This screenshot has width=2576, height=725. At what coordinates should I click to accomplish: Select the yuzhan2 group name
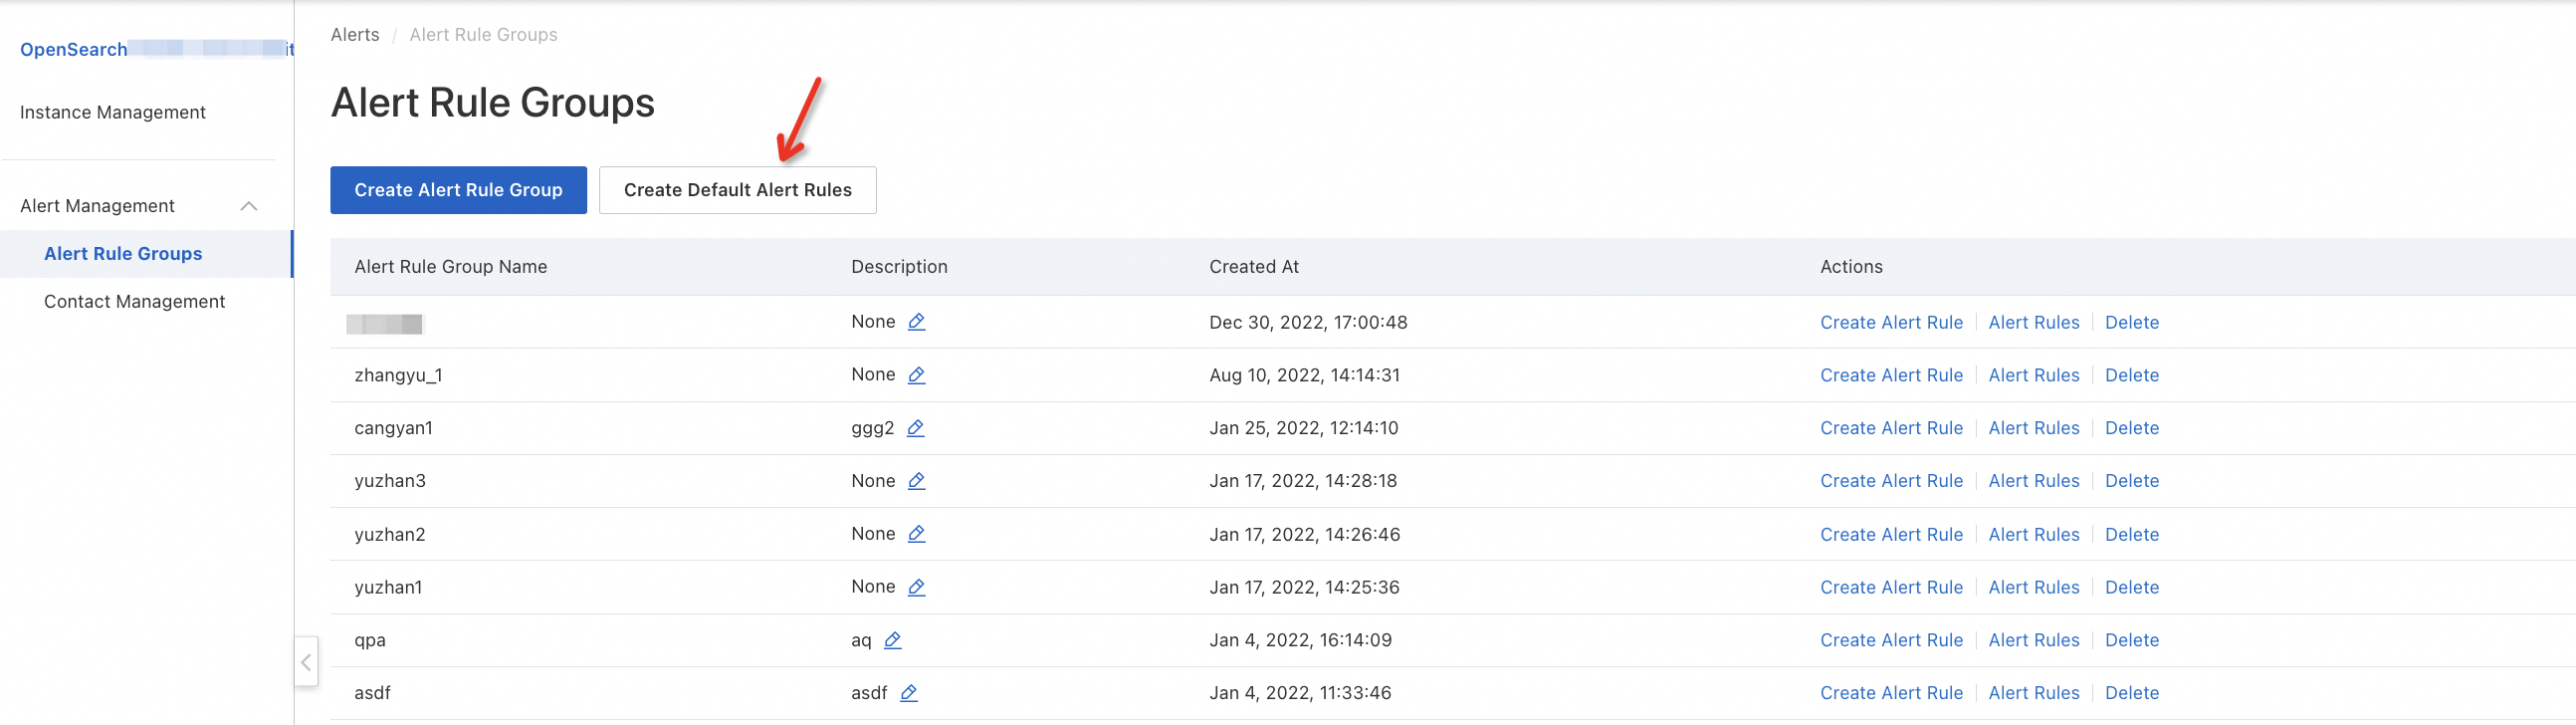(390, 535)
